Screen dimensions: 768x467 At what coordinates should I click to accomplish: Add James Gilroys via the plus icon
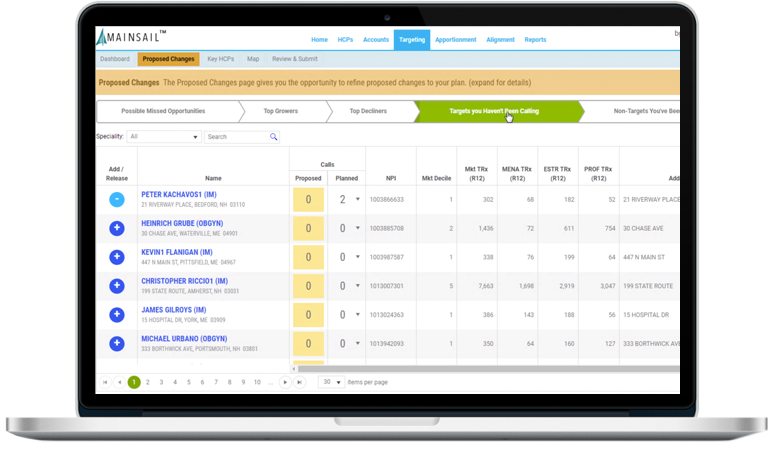[x=117, y=315]
